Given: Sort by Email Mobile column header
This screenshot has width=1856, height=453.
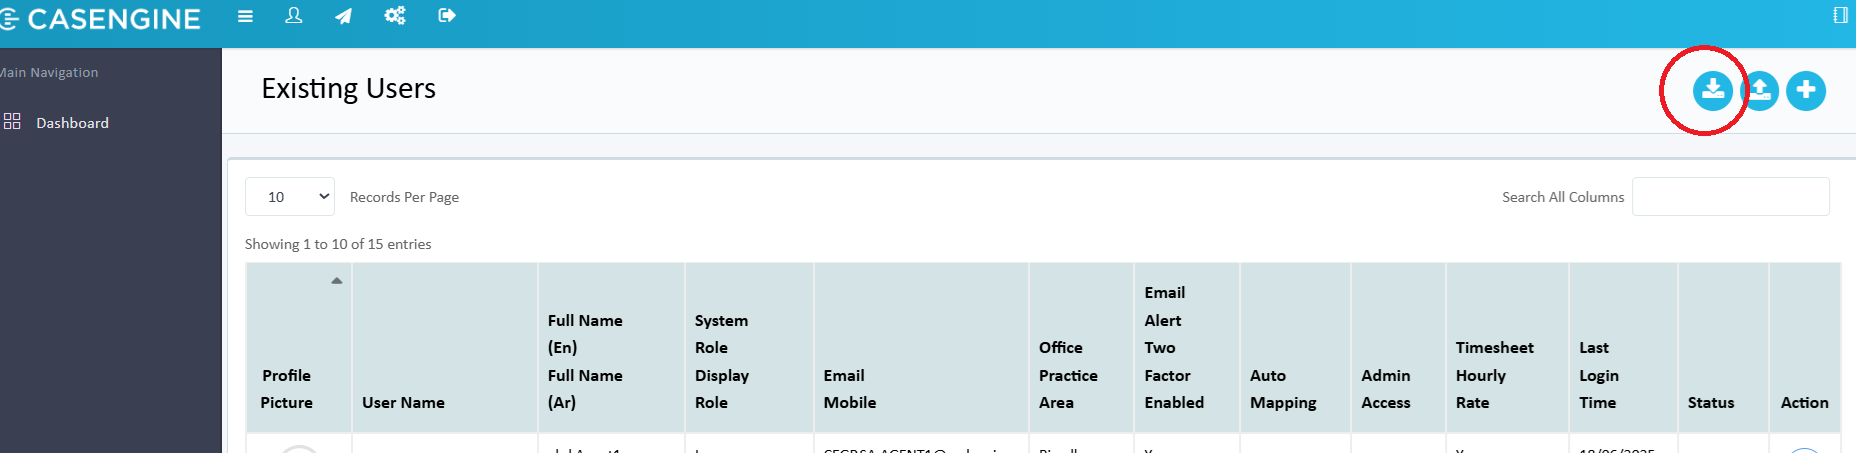Looking at the screenshot, I should coord(921,348).
